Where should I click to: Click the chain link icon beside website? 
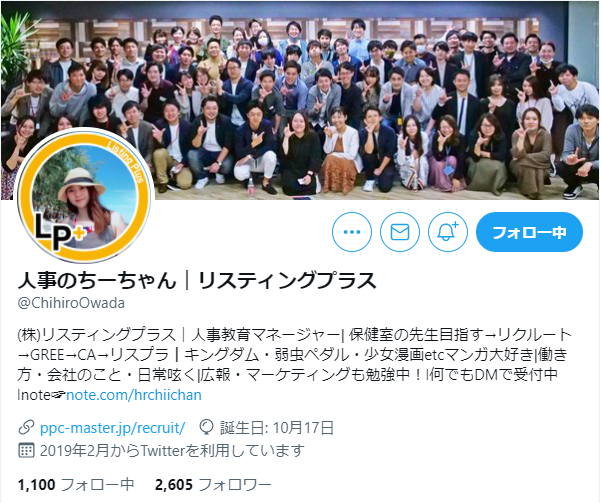coord(26,427)
